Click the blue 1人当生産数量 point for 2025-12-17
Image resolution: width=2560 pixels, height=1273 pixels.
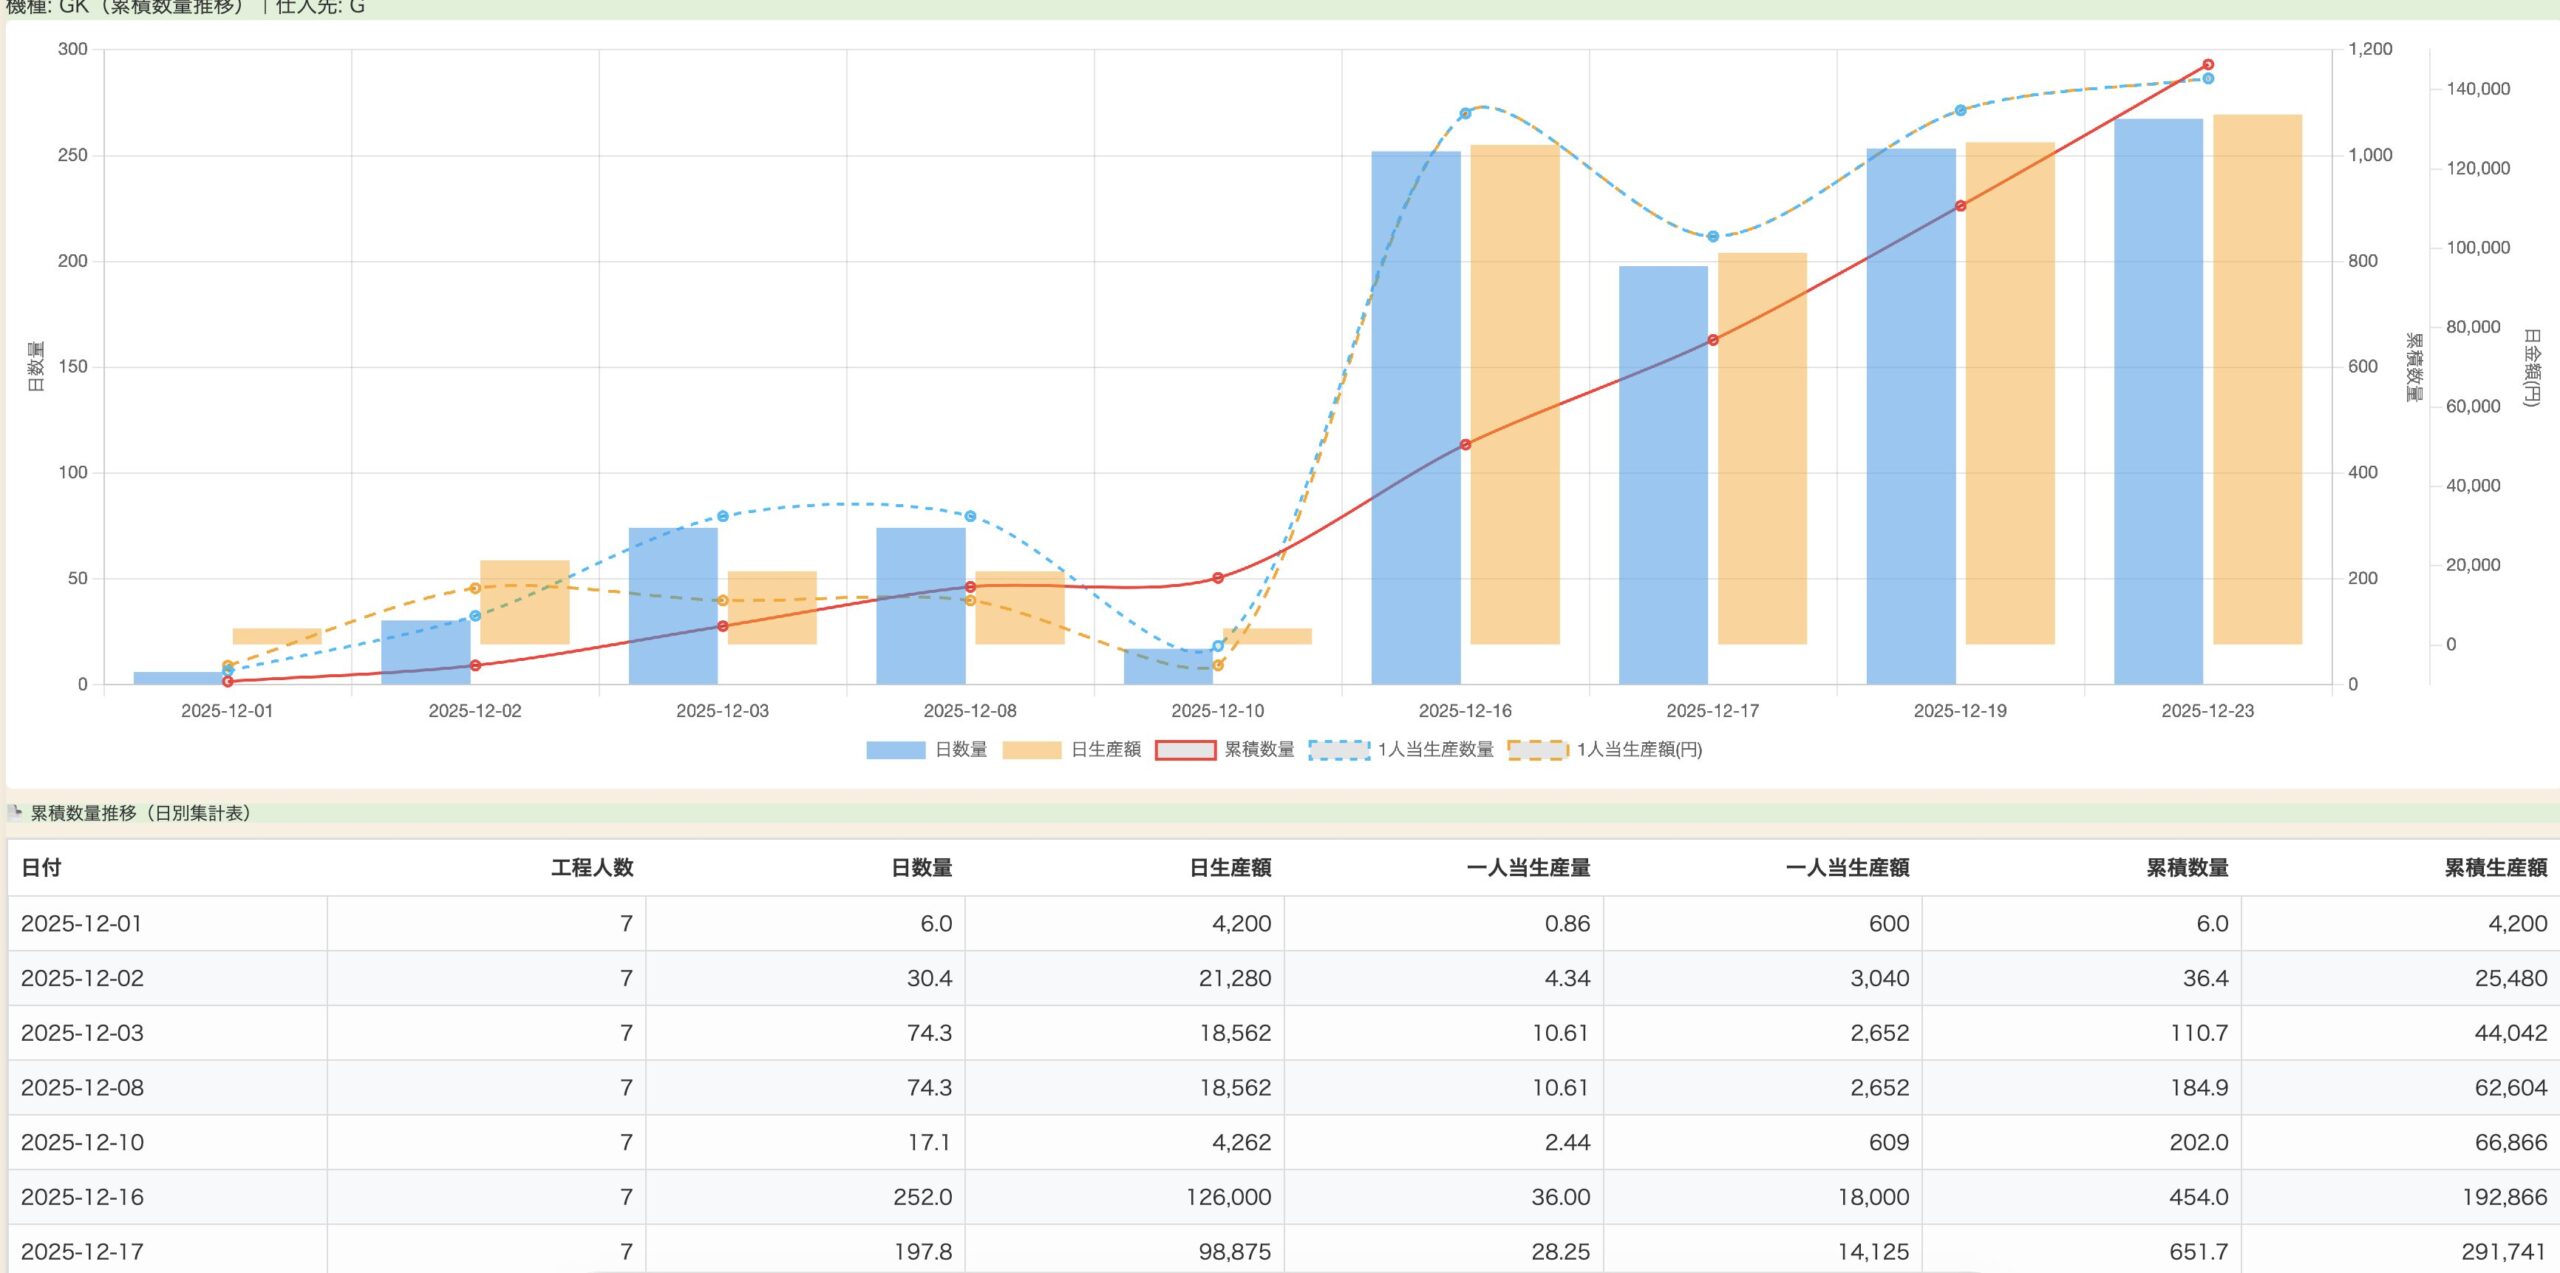click(1713, 237)
